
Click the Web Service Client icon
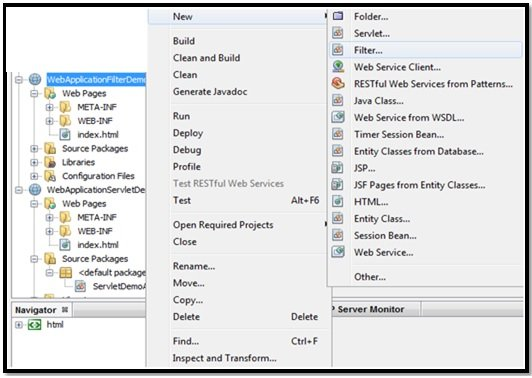click(338, 67)
